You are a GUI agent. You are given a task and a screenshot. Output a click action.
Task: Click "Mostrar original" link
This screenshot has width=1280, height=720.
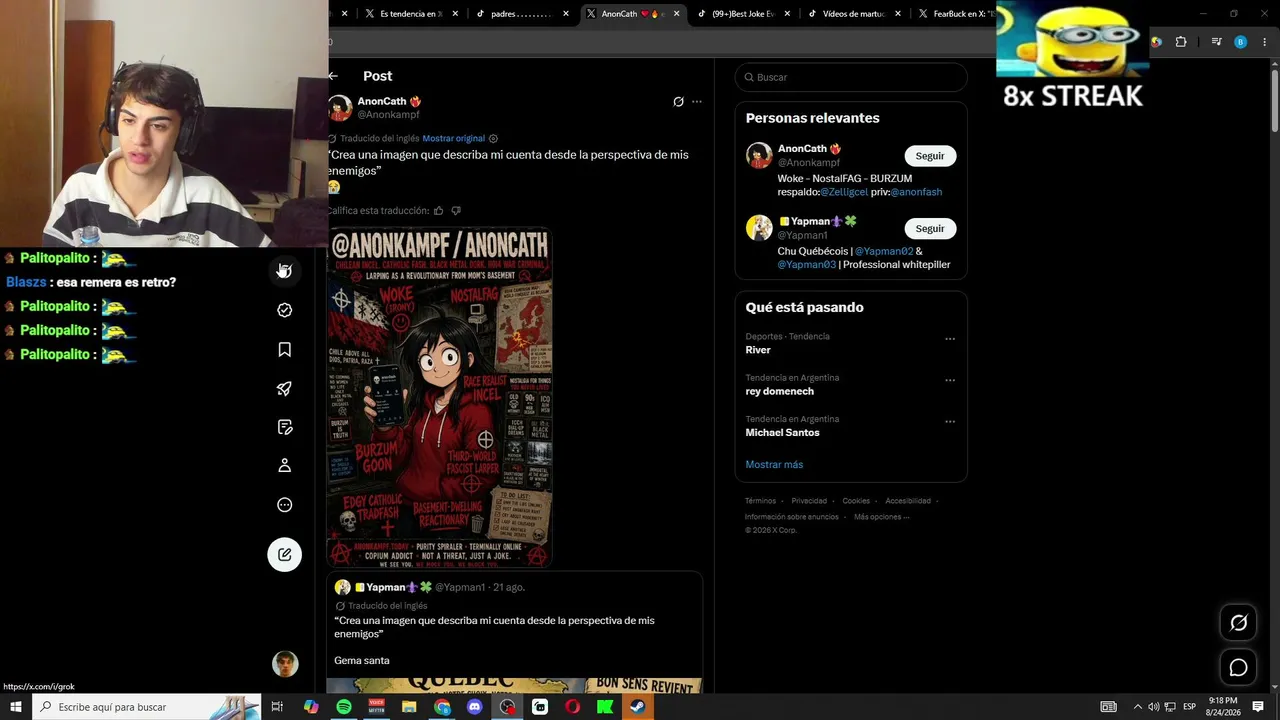453,139
